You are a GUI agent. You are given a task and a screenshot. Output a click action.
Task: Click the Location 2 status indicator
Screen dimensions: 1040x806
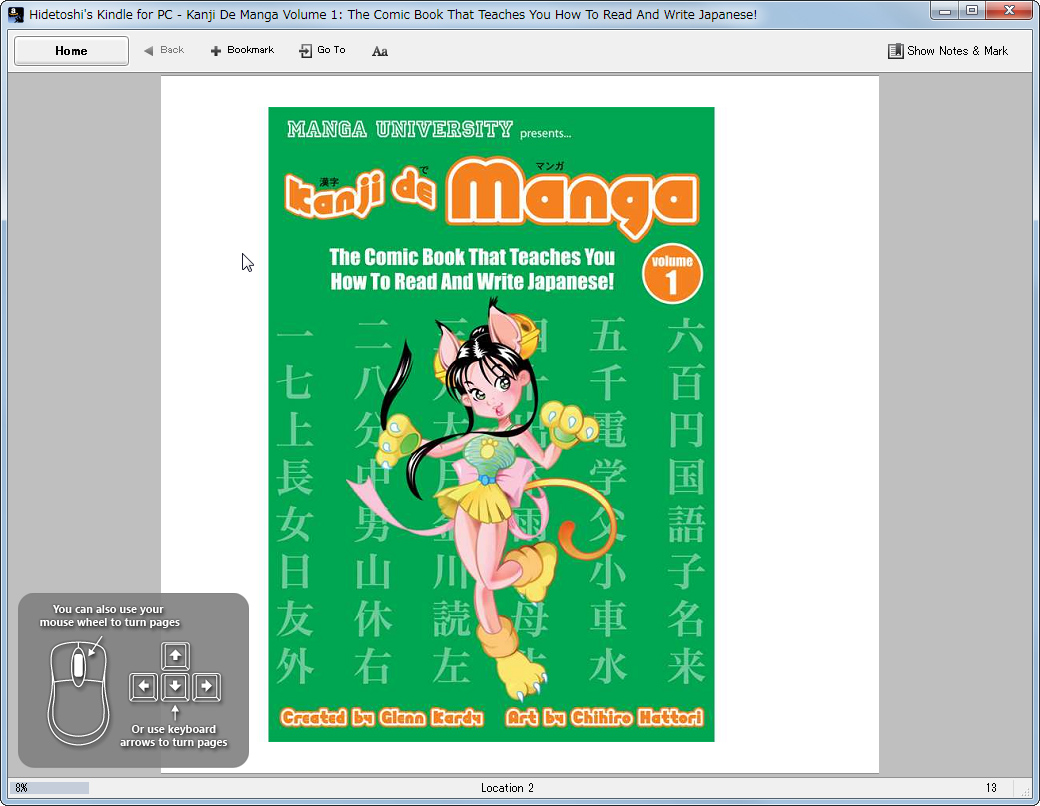click(507, 788)
